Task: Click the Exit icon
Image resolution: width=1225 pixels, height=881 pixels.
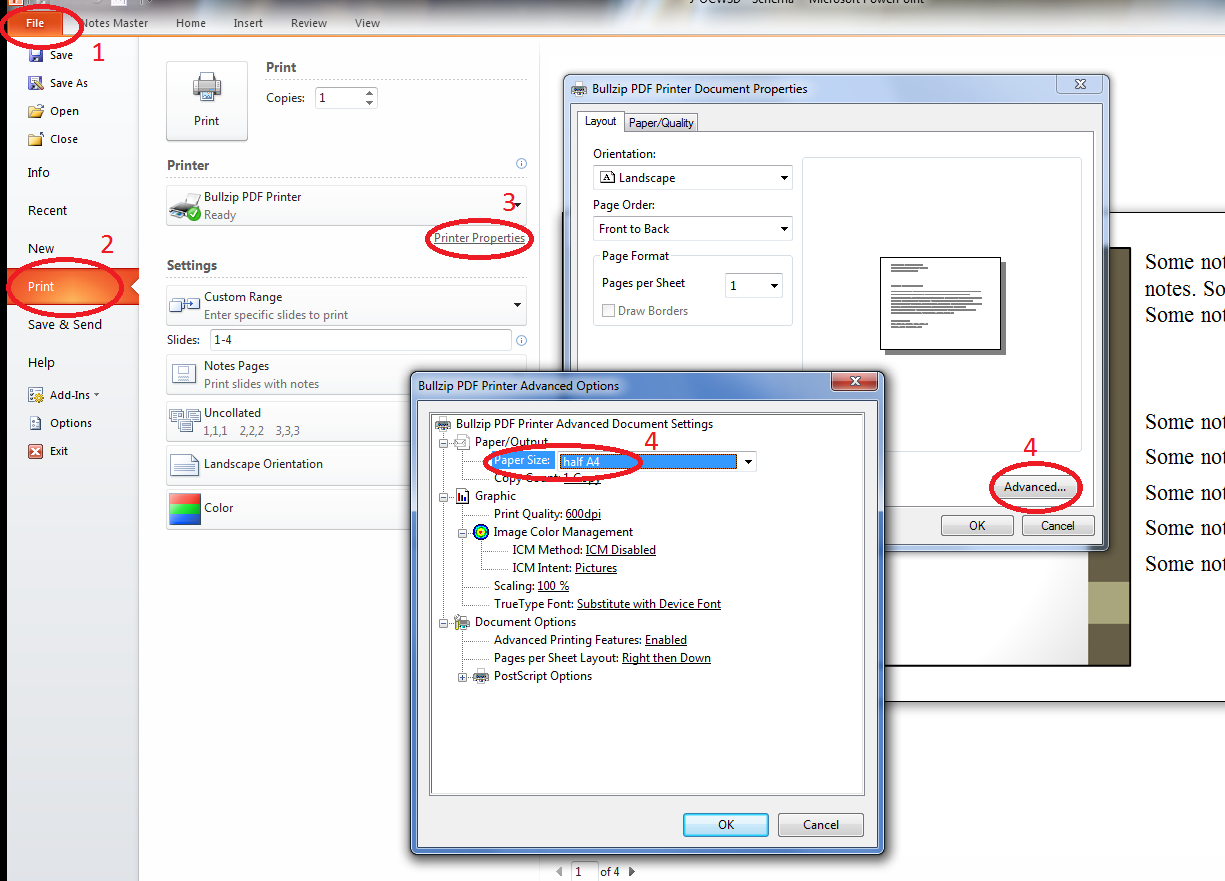Action: coord(36,451)
